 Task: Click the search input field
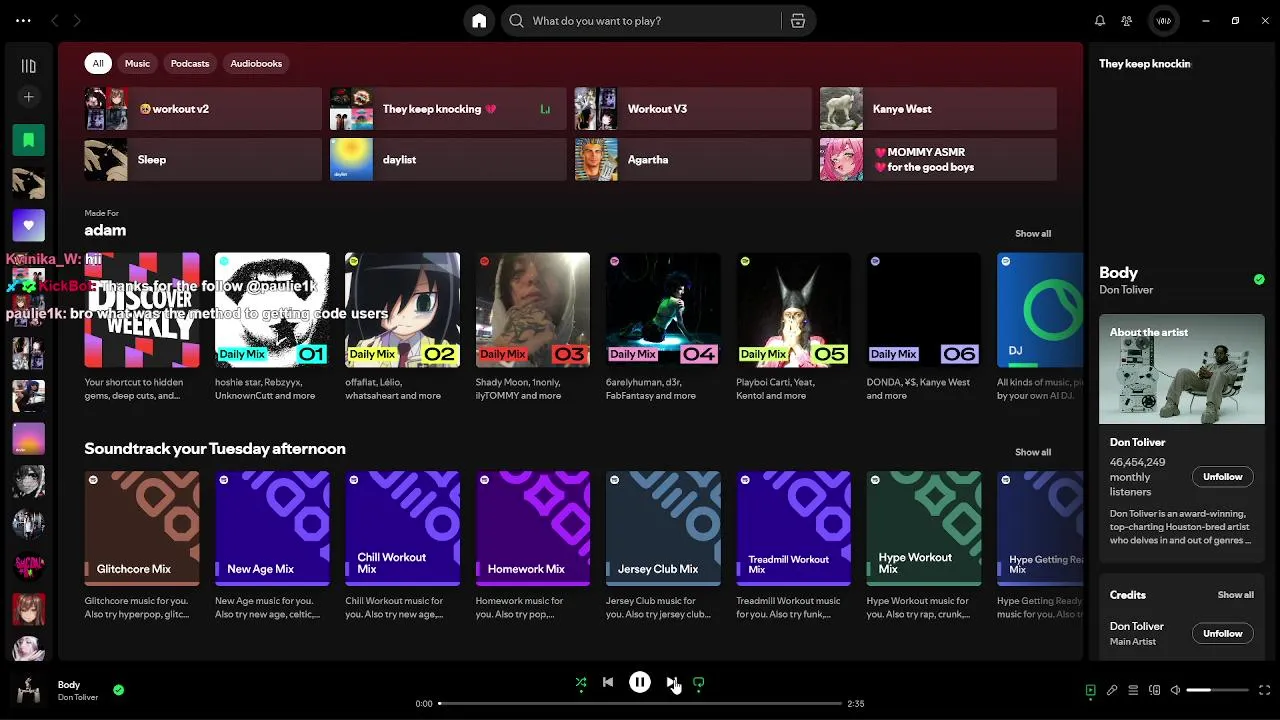coord(641,20)
